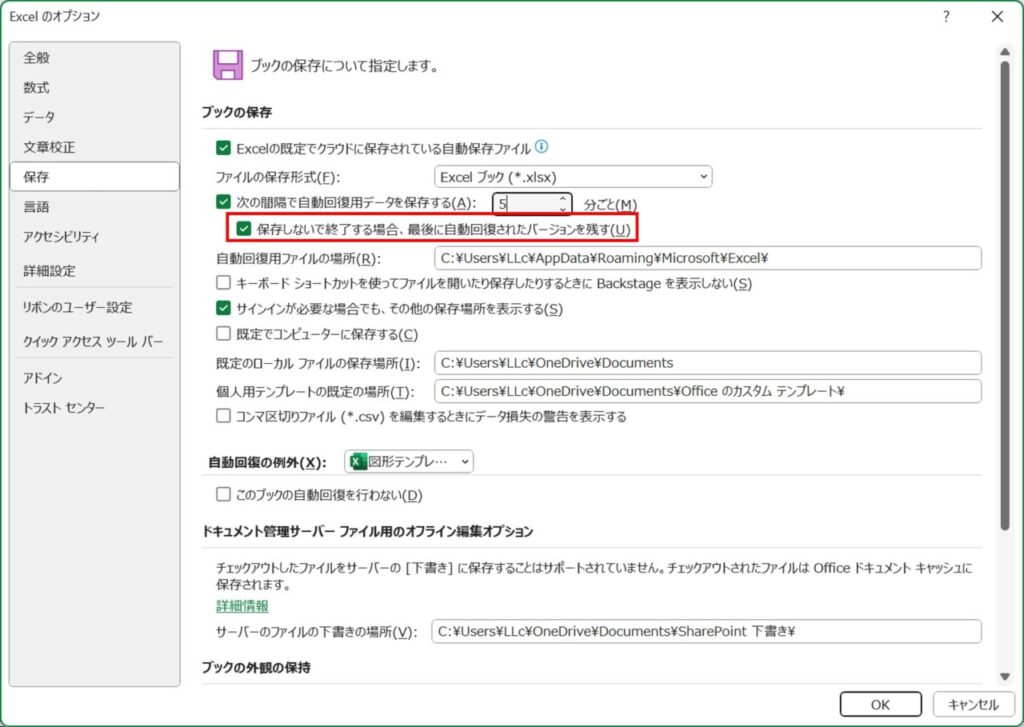Toggle save AutoRecover data interval checkbox
The height and width of the screenshot is (727, 1024).
(x=223, y=202)
